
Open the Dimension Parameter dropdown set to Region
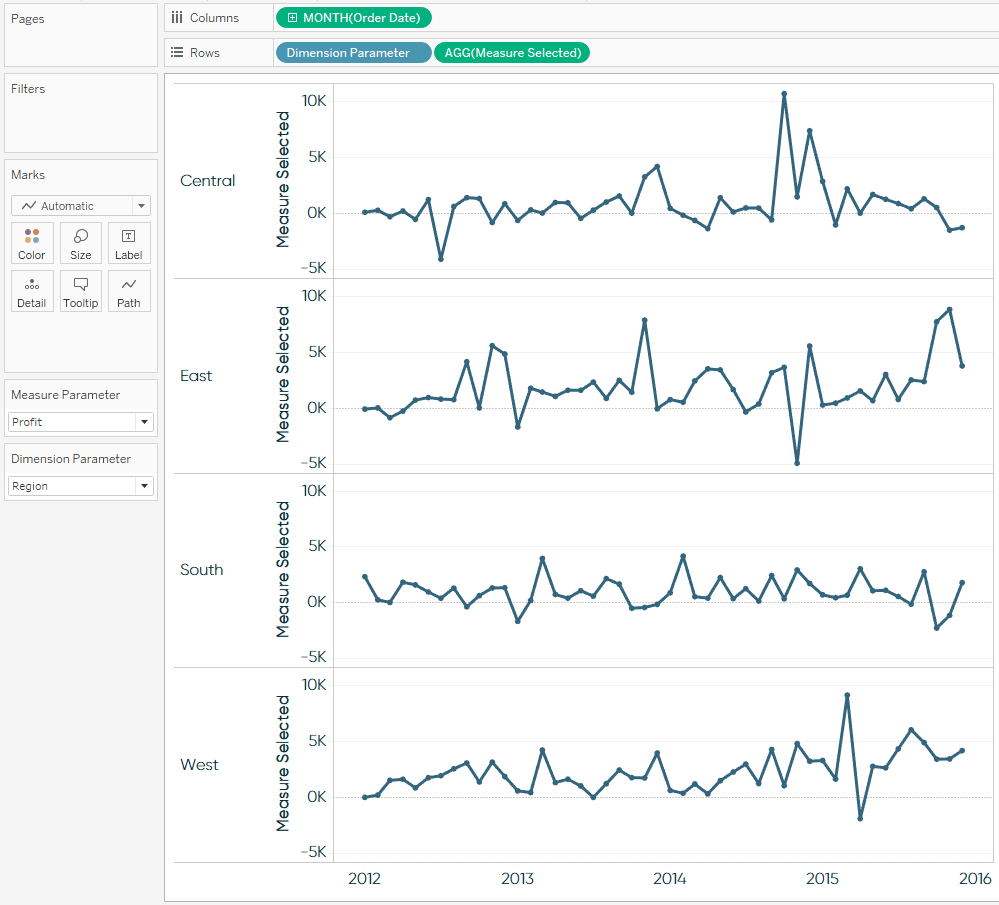pyautogui.click(x=144, y=486)
